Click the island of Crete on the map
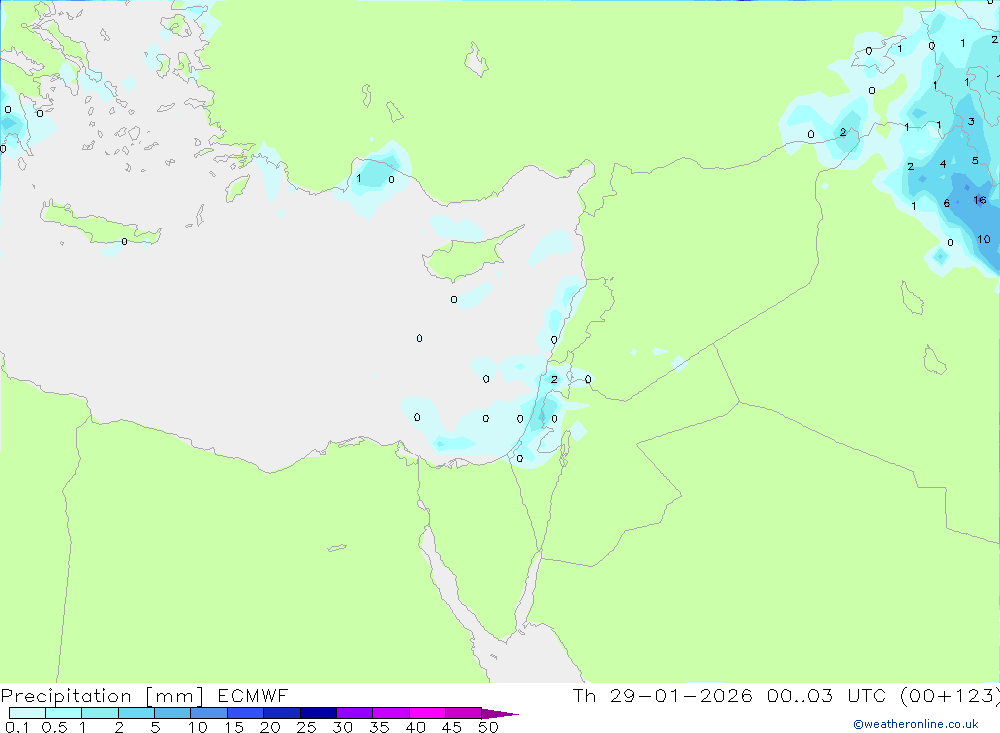Image resolution: width=1000 pixels, height=733 pixels. 99,225
